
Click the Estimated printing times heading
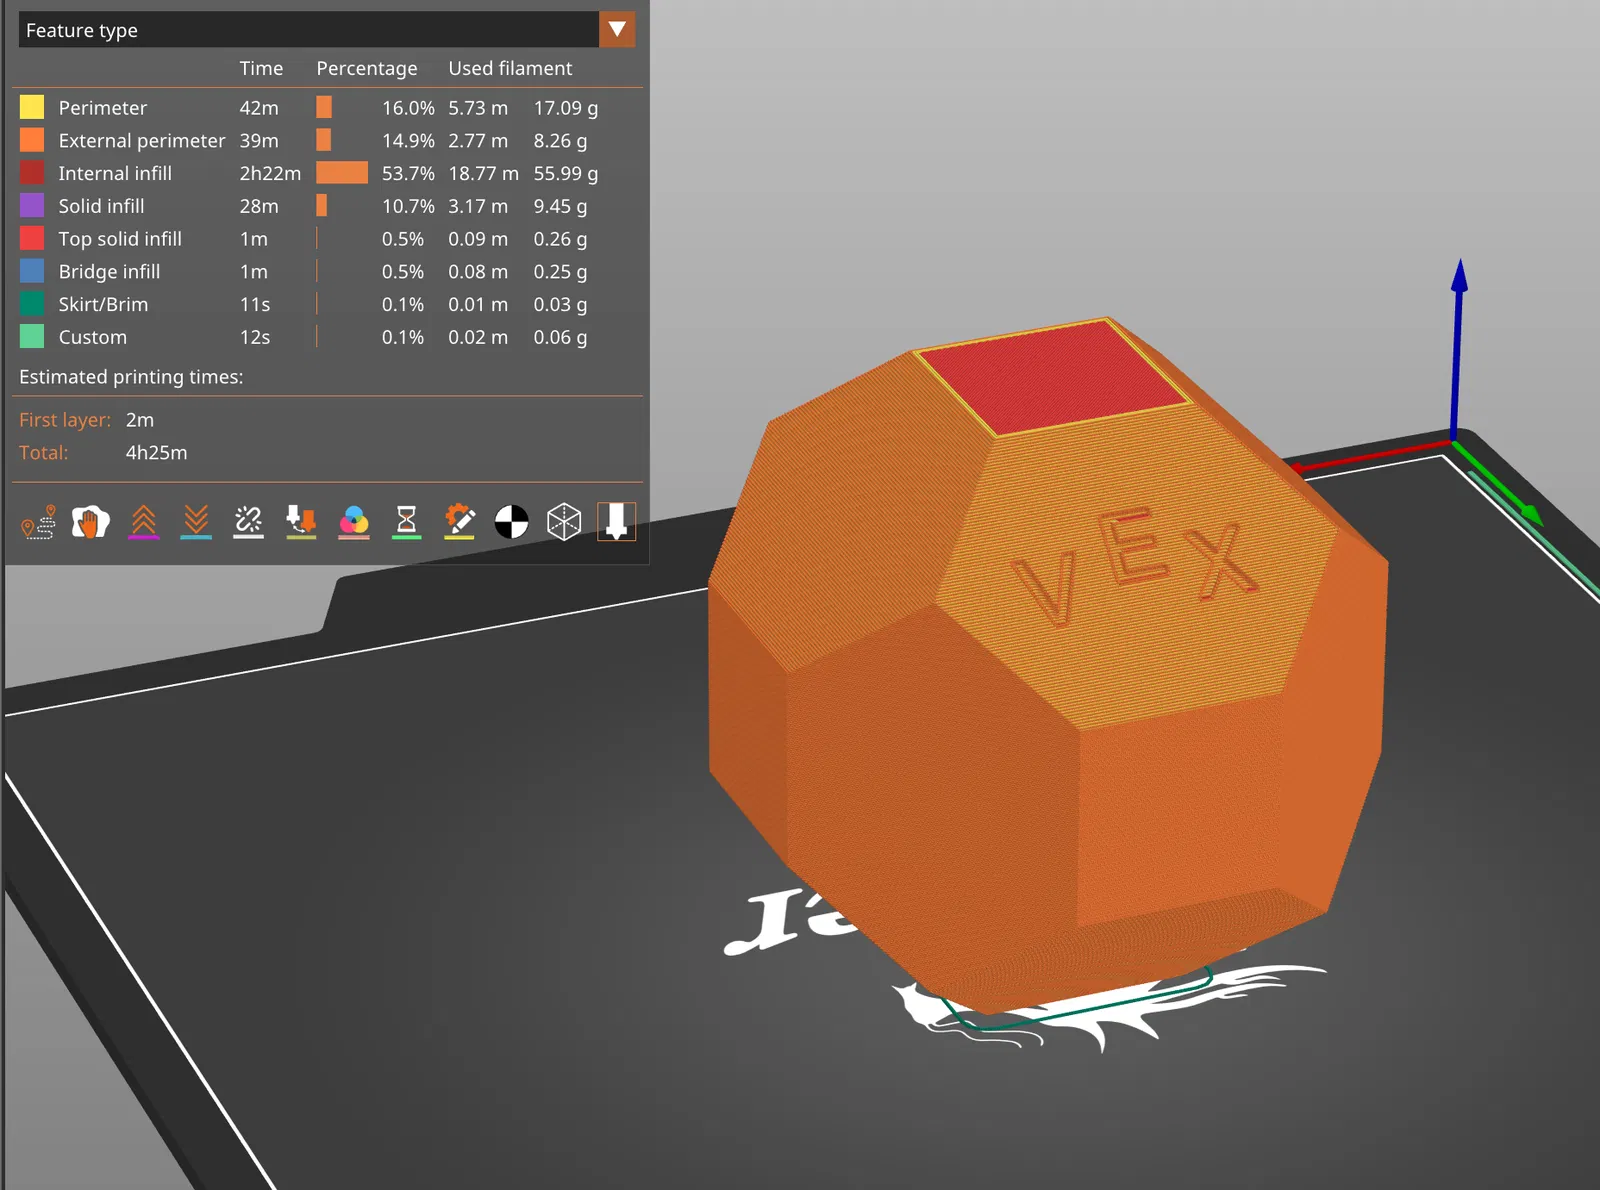click(x=131, y=377)
